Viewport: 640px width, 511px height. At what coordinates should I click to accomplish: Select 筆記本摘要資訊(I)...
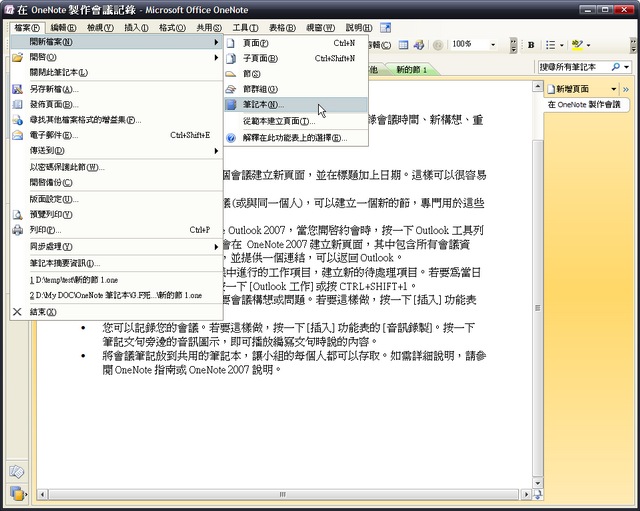[x=117, y=263]
